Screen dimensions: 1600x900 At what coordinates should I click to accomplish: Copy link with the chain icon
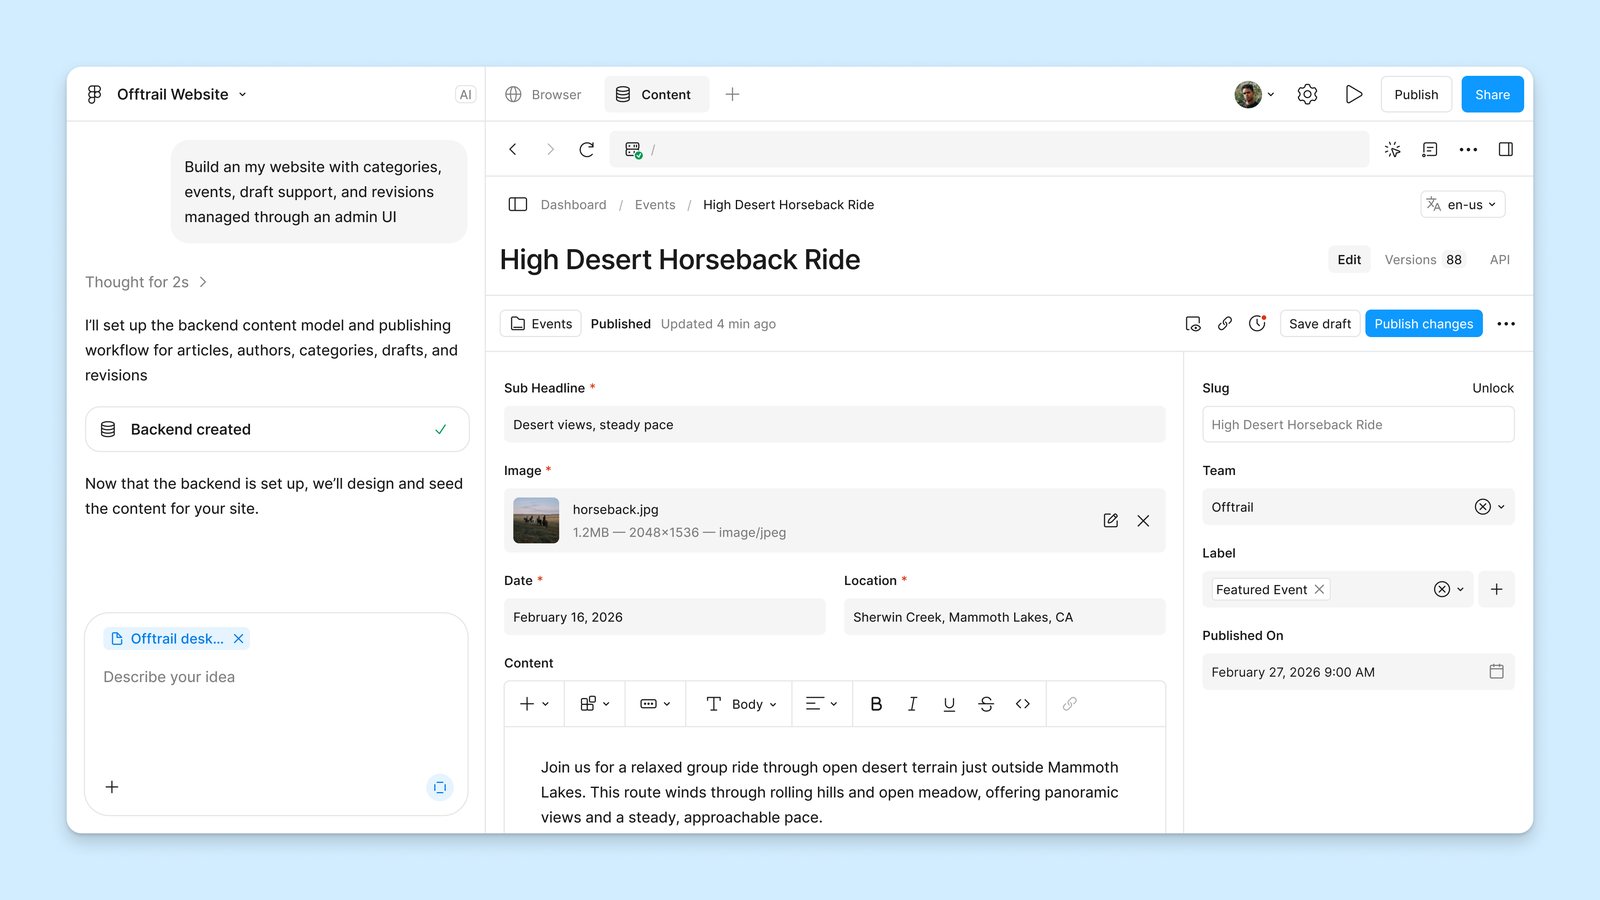[1225, 324]
